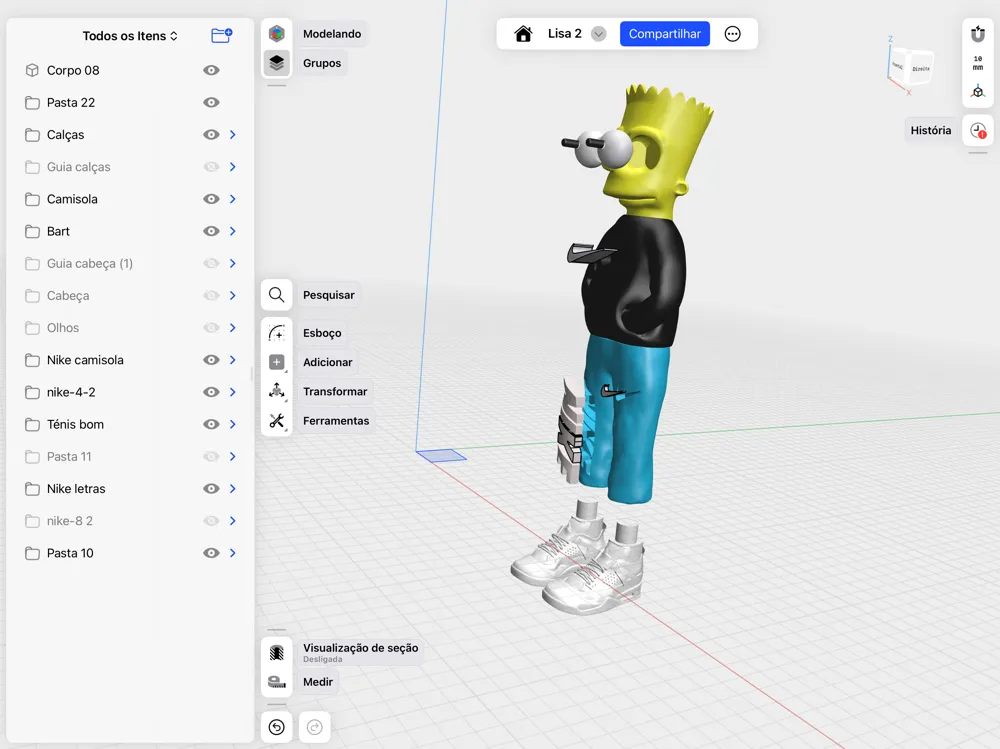Hide the Nike camisola folder

211,360
